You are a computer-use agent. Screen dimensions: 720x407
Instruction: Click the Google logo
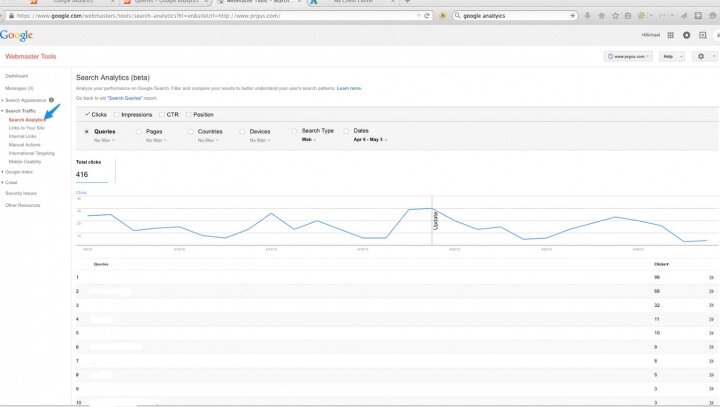[x=16, y=35]
